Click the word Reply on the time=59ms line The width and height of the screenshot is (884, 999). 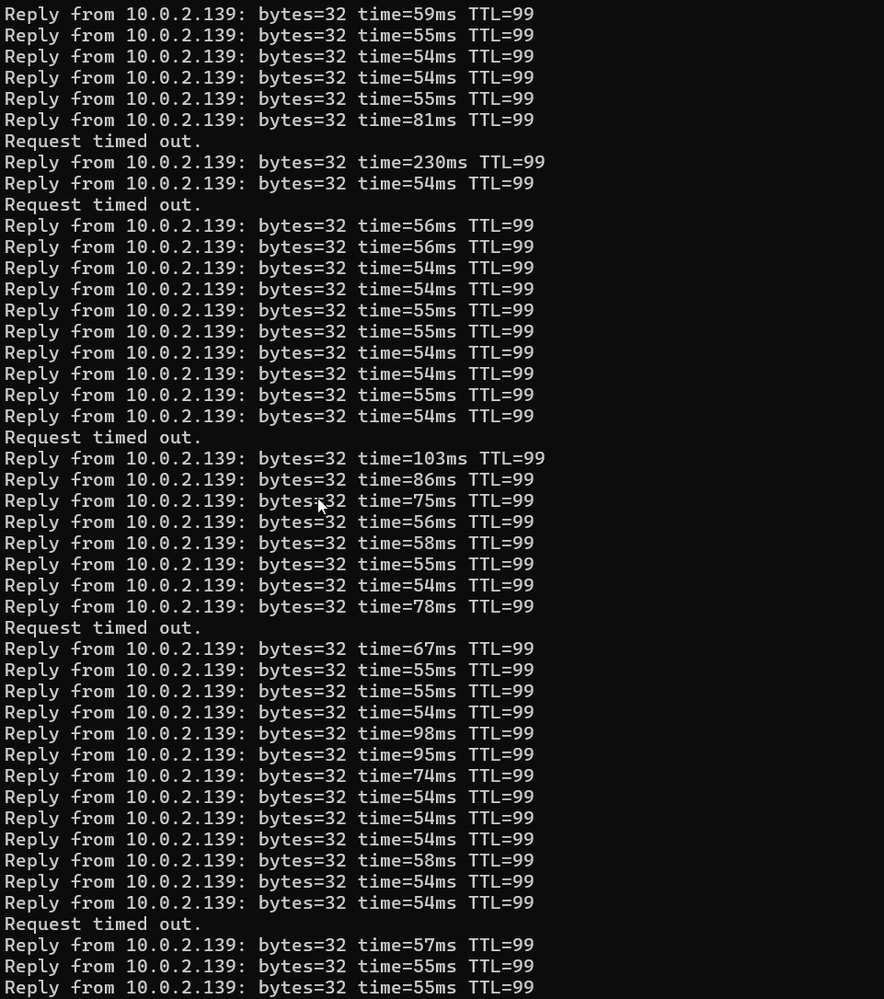click(x=32, y=14)
